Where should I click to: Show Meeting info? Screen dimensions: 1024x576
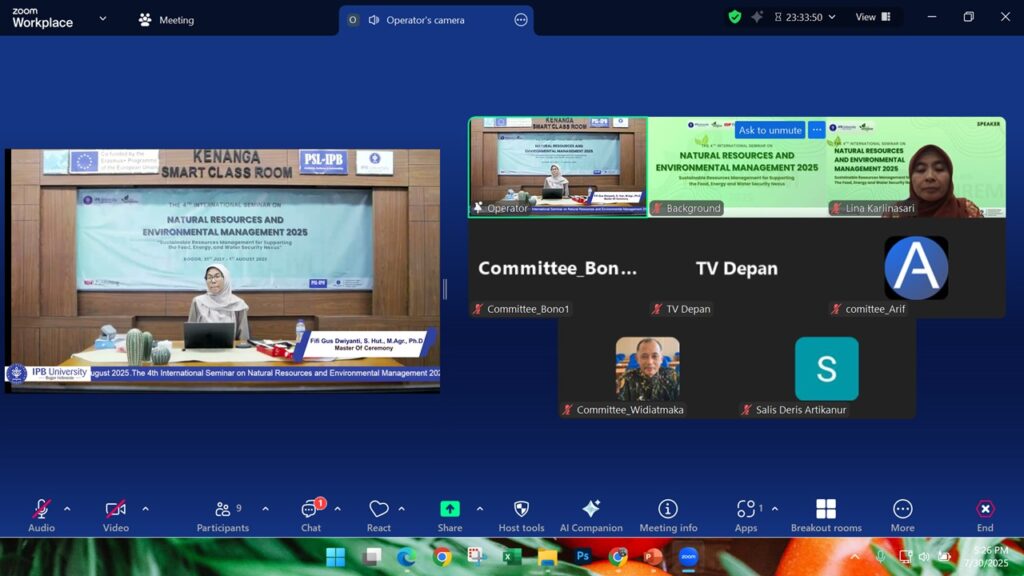pos(668,514)
